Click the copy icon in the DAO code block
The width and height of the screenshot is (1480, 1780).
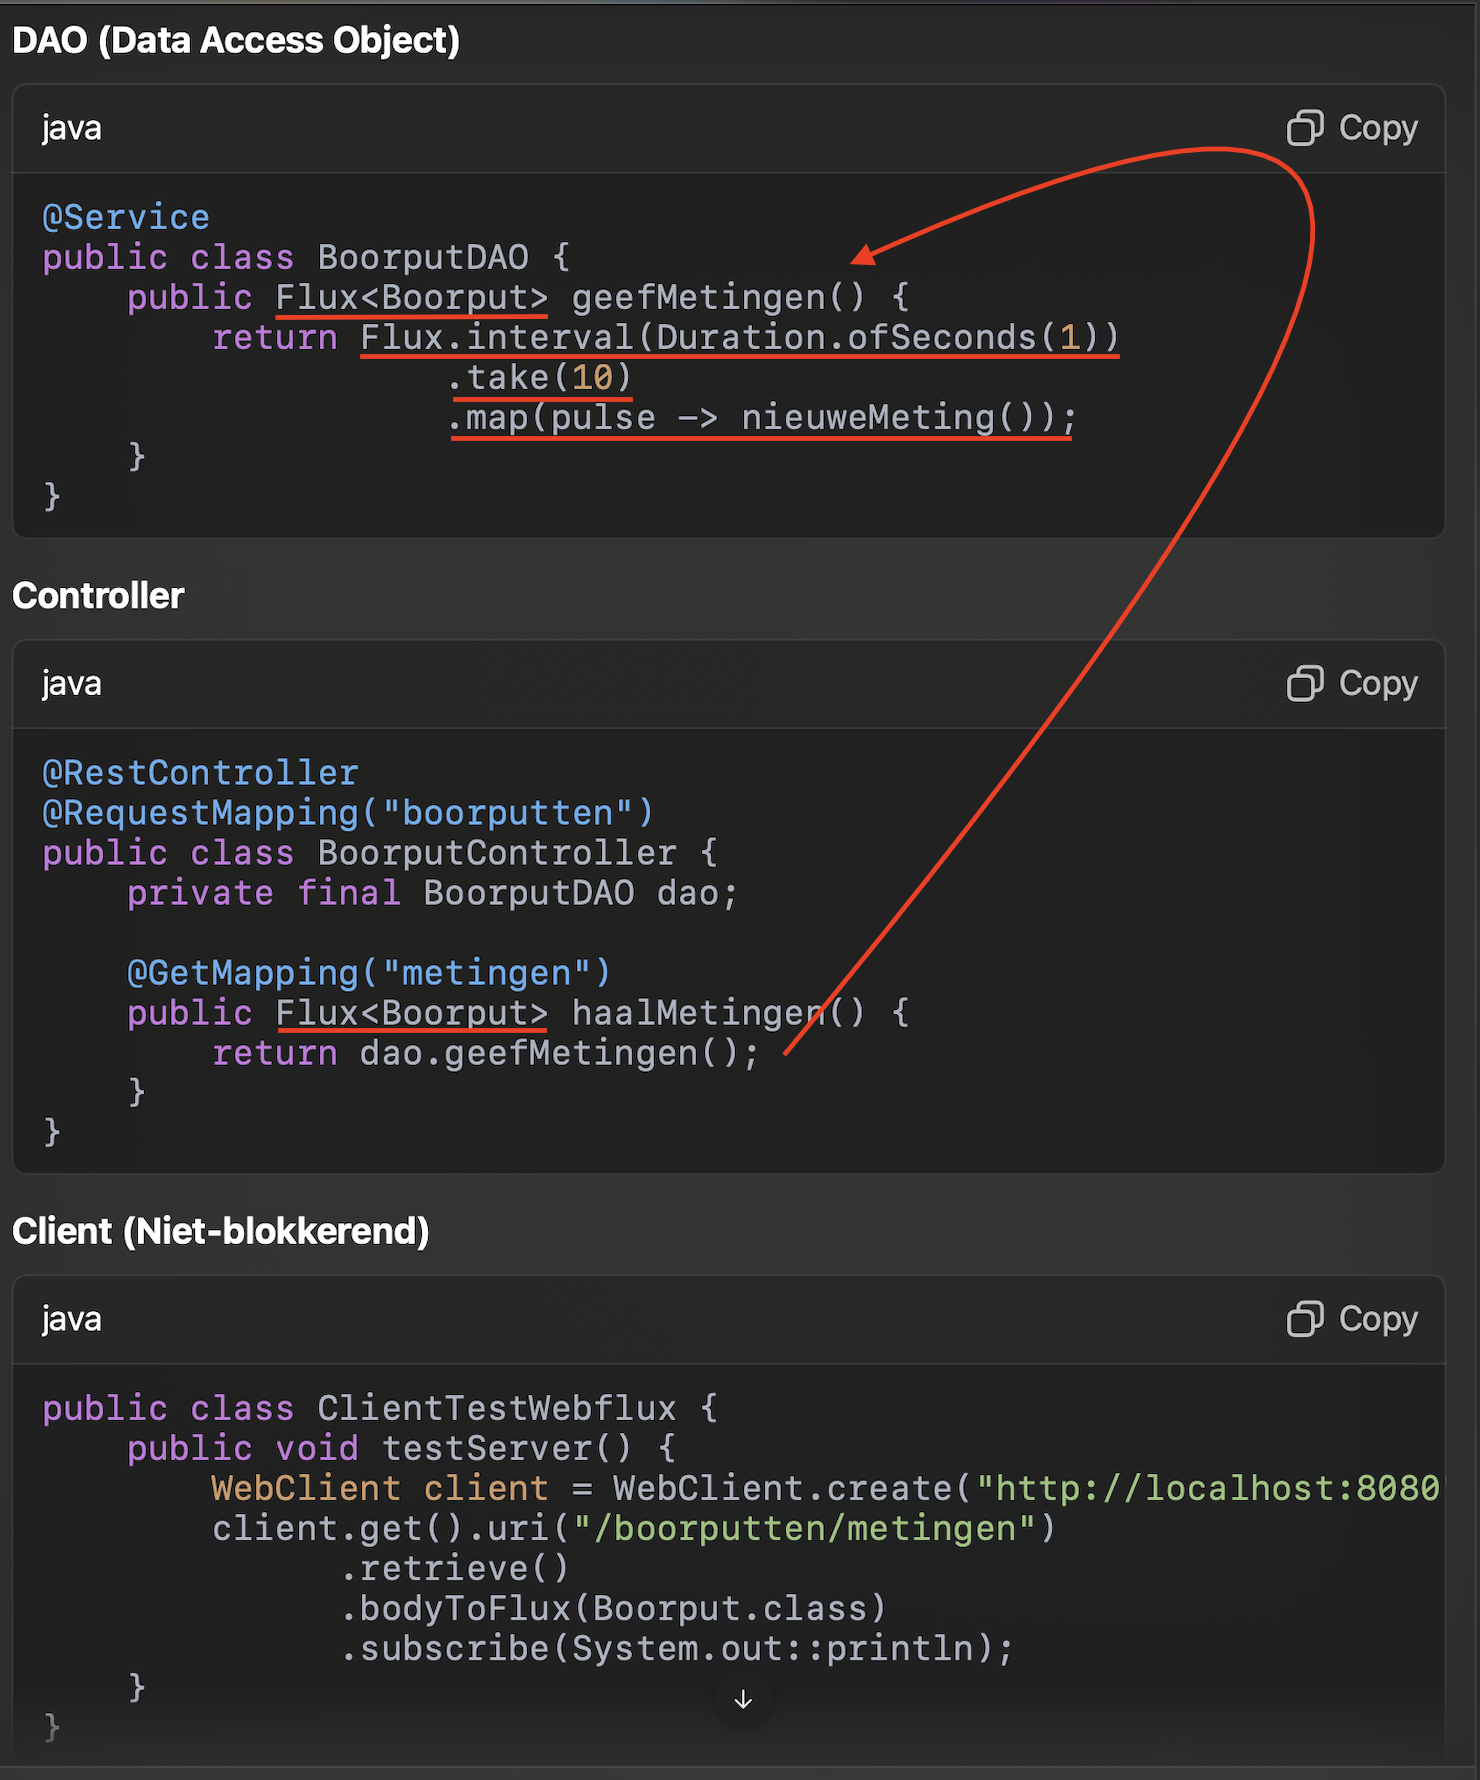pos(1304,128)
